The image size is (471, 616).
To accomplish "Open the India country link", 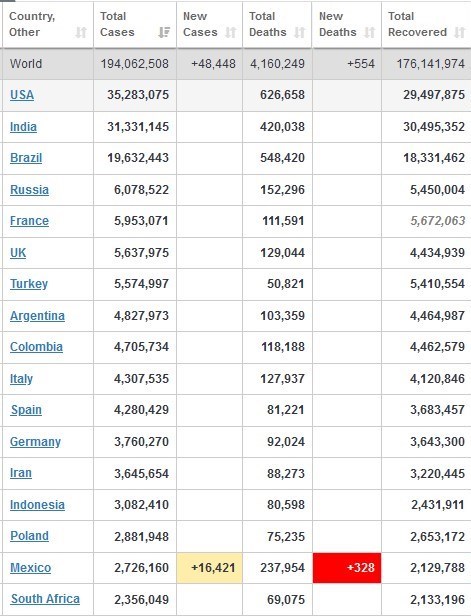I will 23,126.
